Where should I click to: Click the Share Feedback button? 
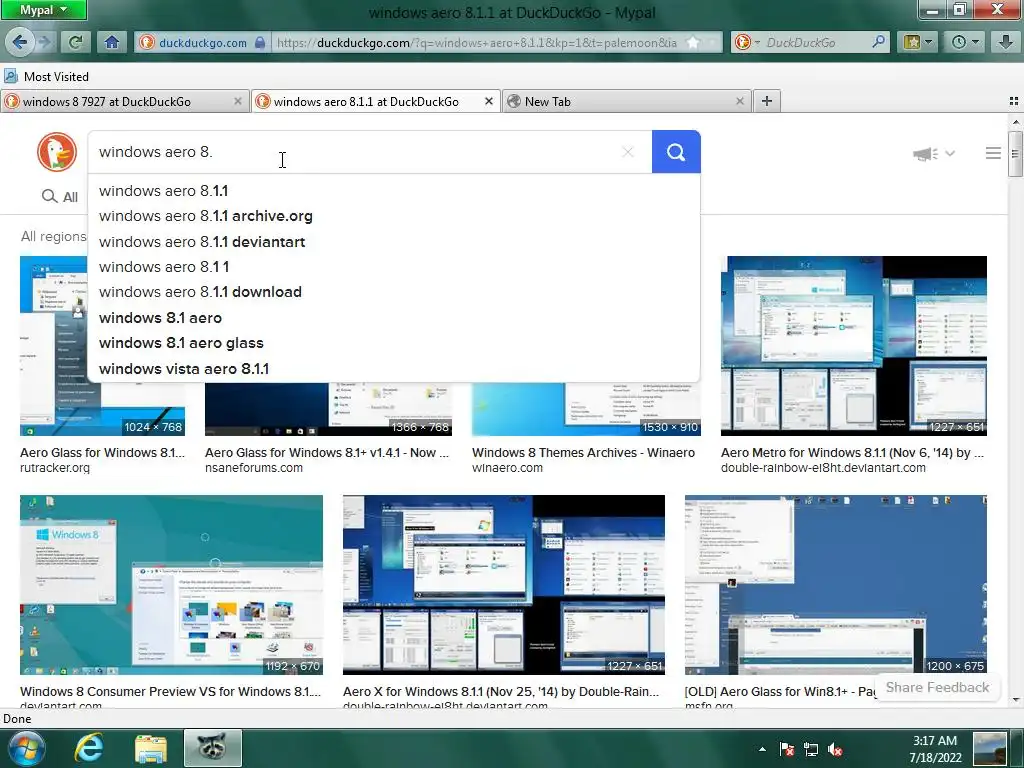(937, 688)
